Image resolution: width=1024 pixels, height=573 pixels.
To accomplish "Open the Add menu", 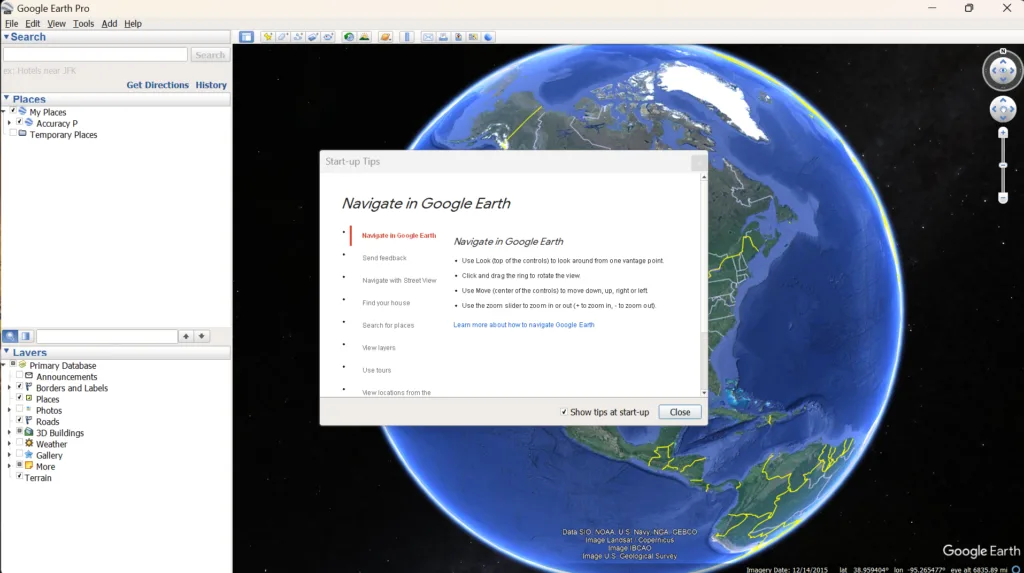I will [x=109, y=24].
